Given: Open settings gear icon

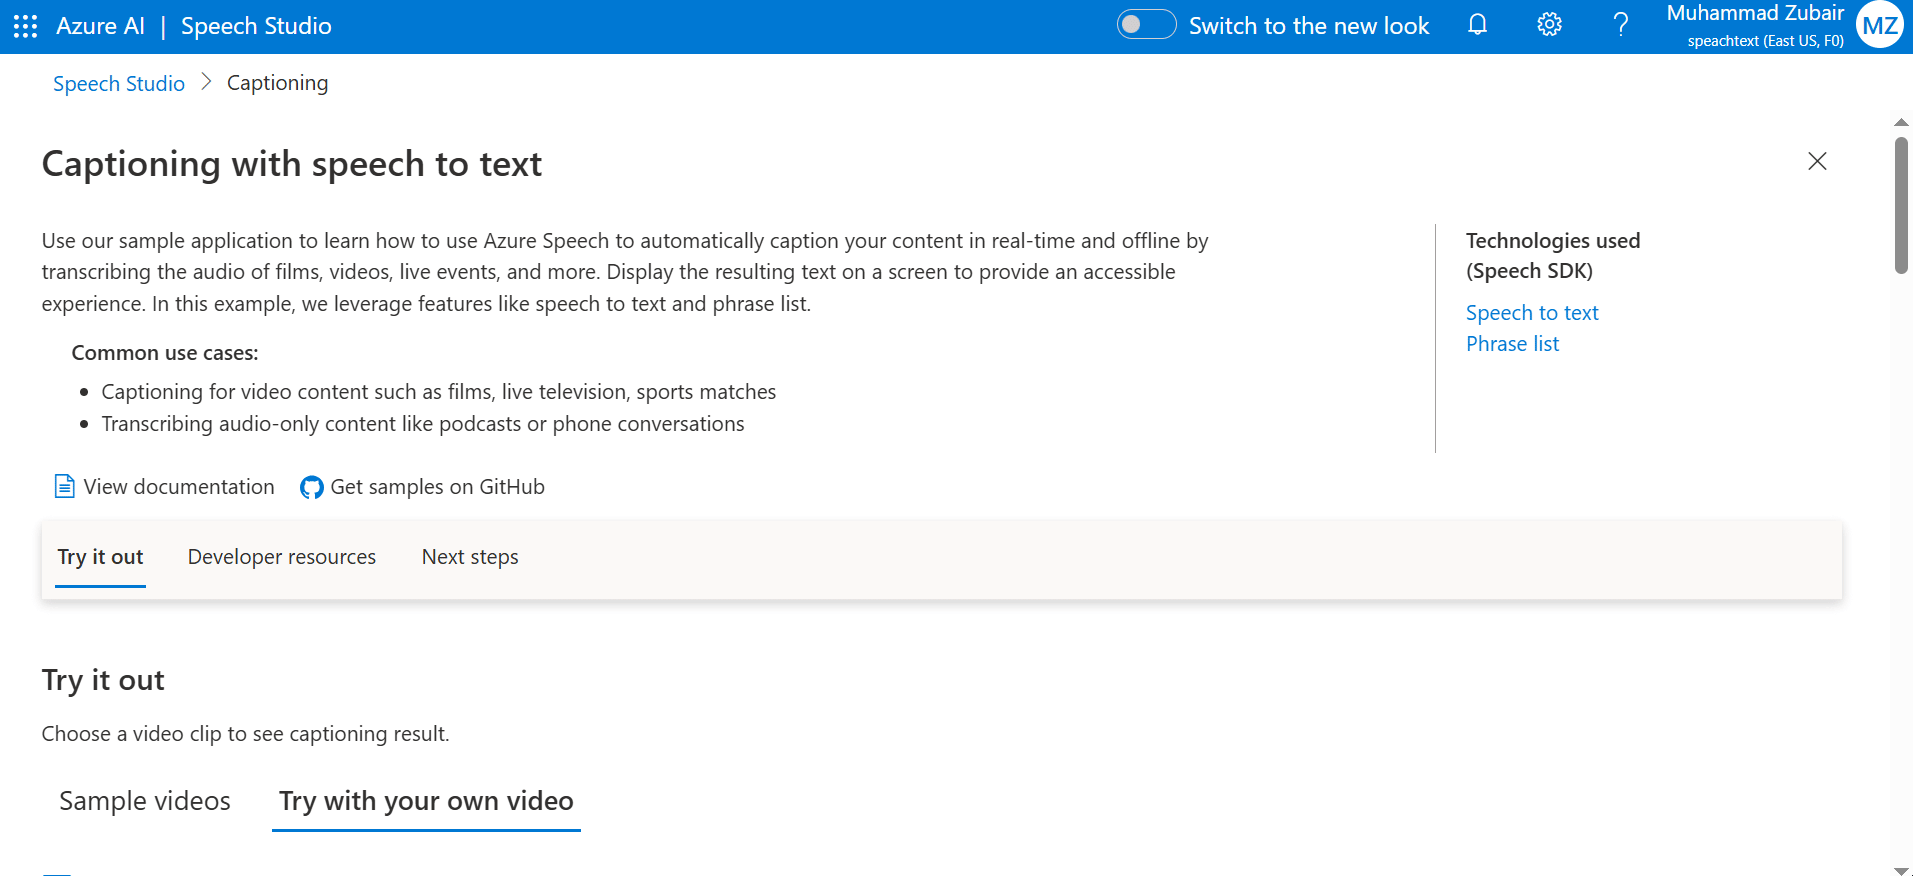Looking at the screenshot, I should click(1549, 25).
